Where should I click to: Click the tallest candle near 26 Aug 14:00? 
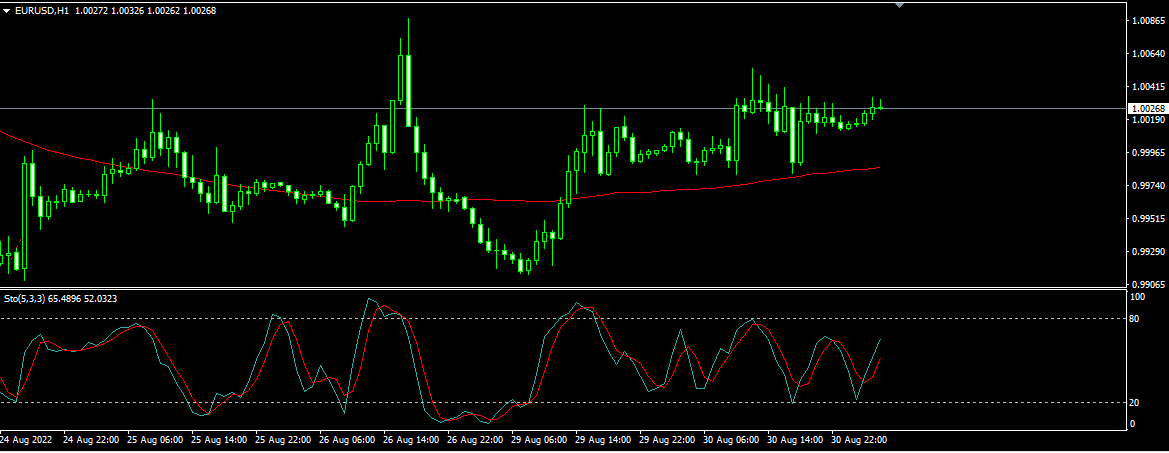pyautogui.click(x=409, y=89)
